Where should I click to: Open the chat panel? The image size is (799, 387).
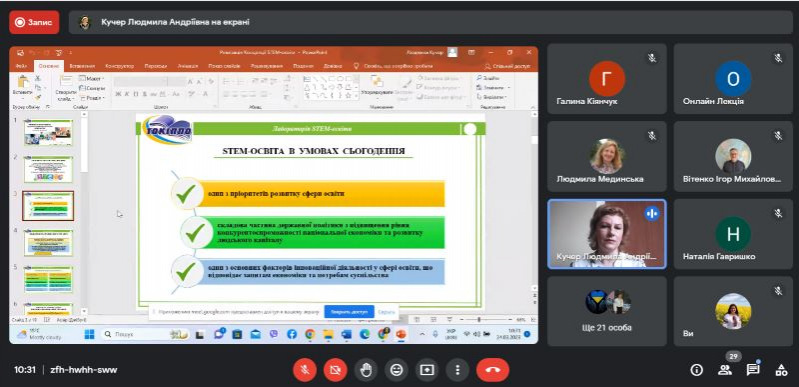[x=753, y=370]
